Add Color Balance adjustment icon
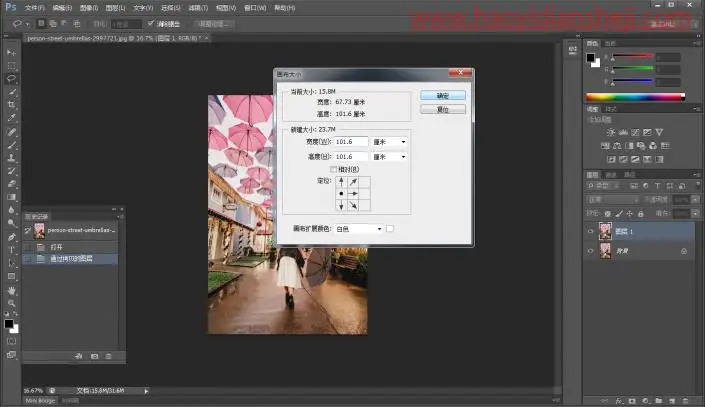Screen dimensions: 705x407 click(617, 146)
